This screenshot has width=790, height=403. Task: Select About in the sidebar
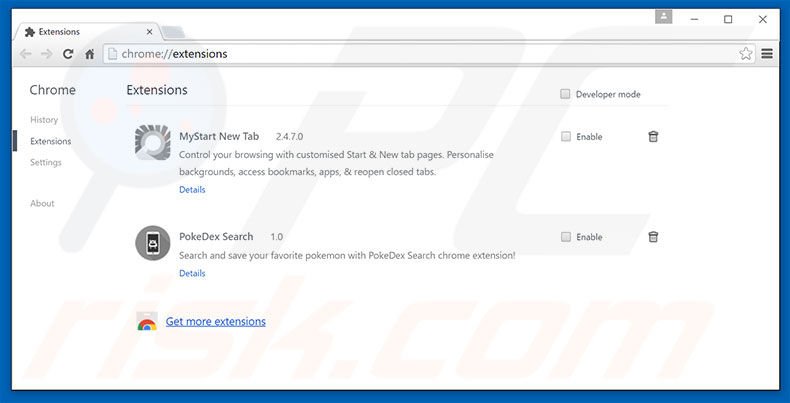click(42, 203)
